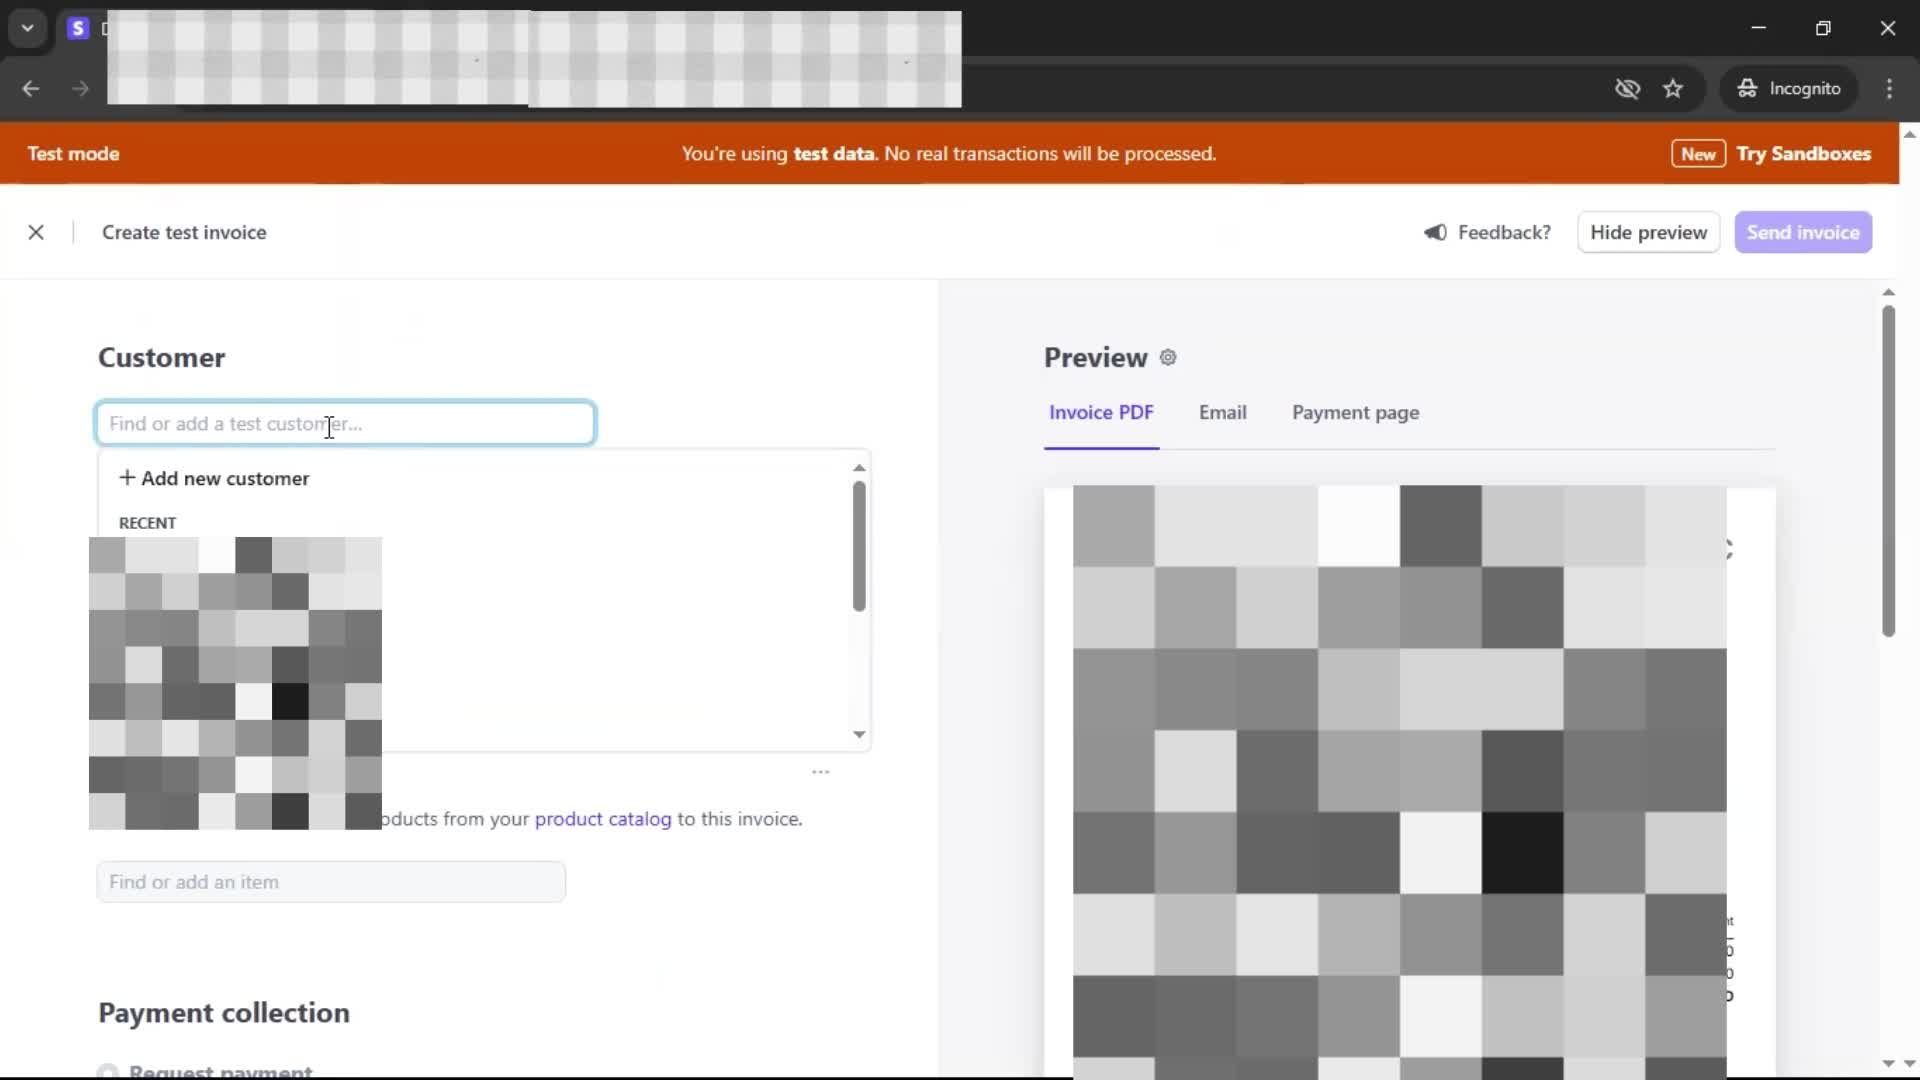Open the Incognito profile indicator
Screen dimensions: 1920x1080
coord(1789,89)
